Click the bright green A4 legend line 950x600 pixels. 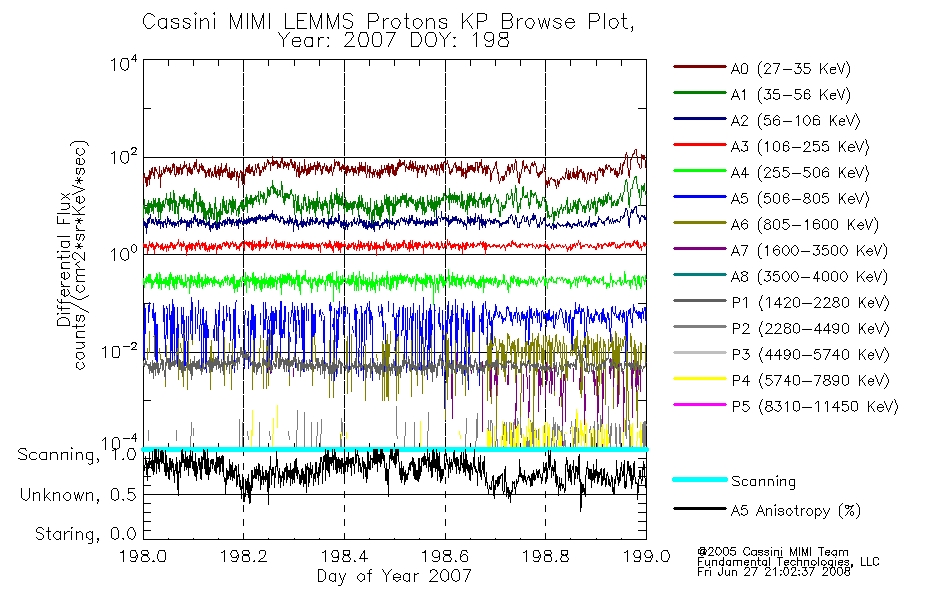tap(699, 171)
